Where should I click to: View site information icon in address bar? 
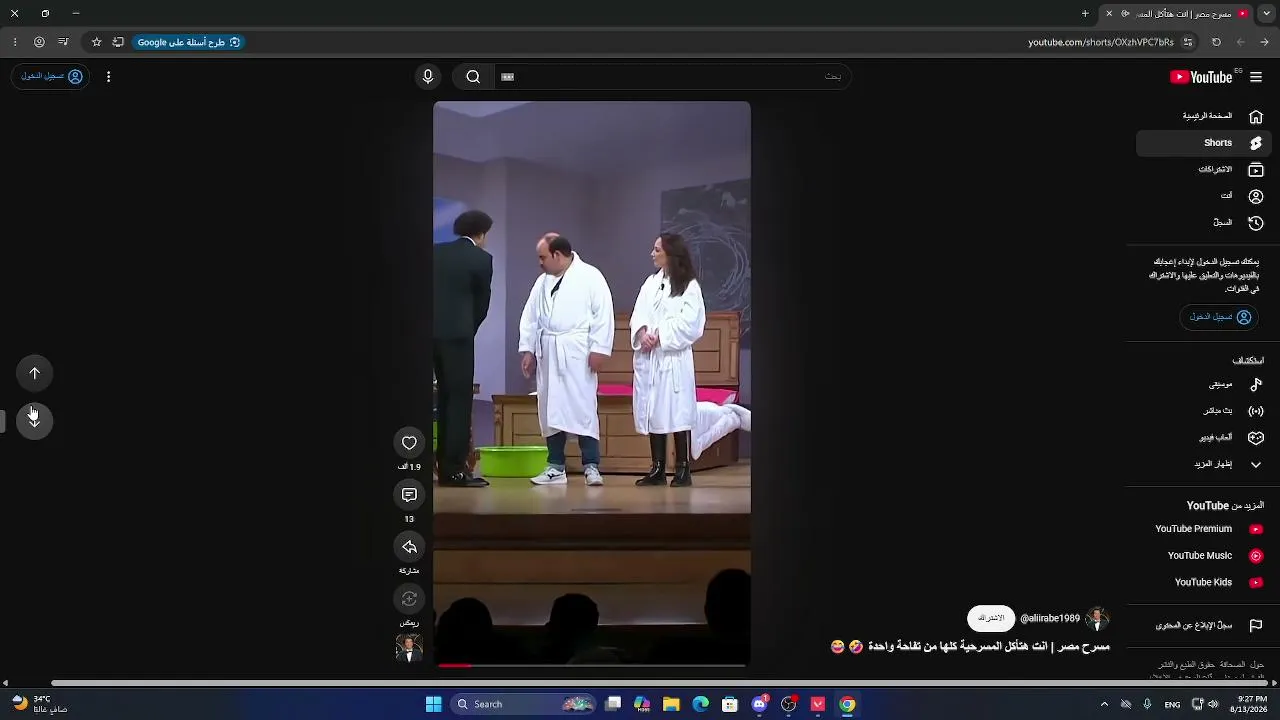tap(1188, 42)
